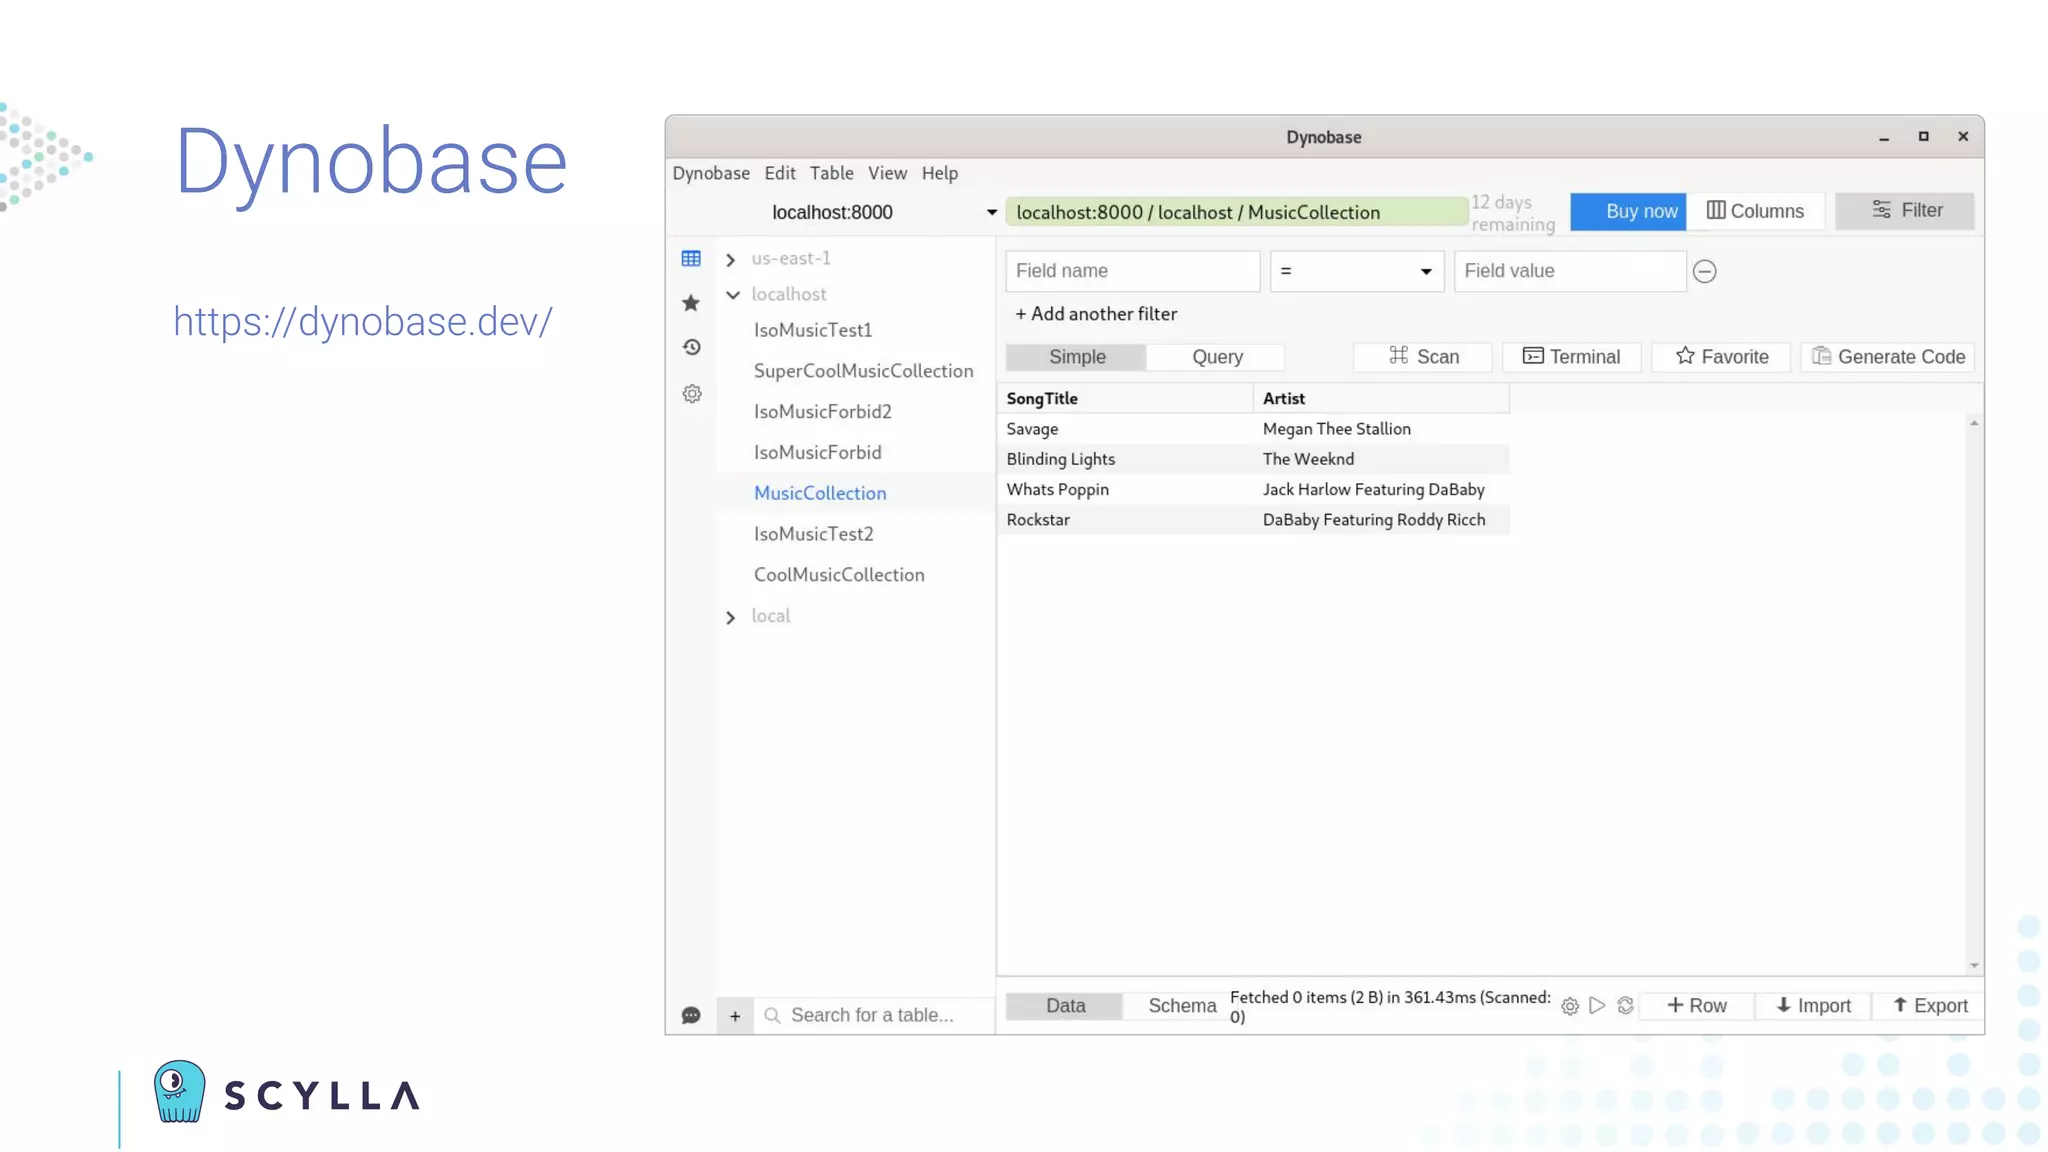2048x1152 pixels.
Task: Open the equals operator dropdown
Action: tap(1356, 271)
